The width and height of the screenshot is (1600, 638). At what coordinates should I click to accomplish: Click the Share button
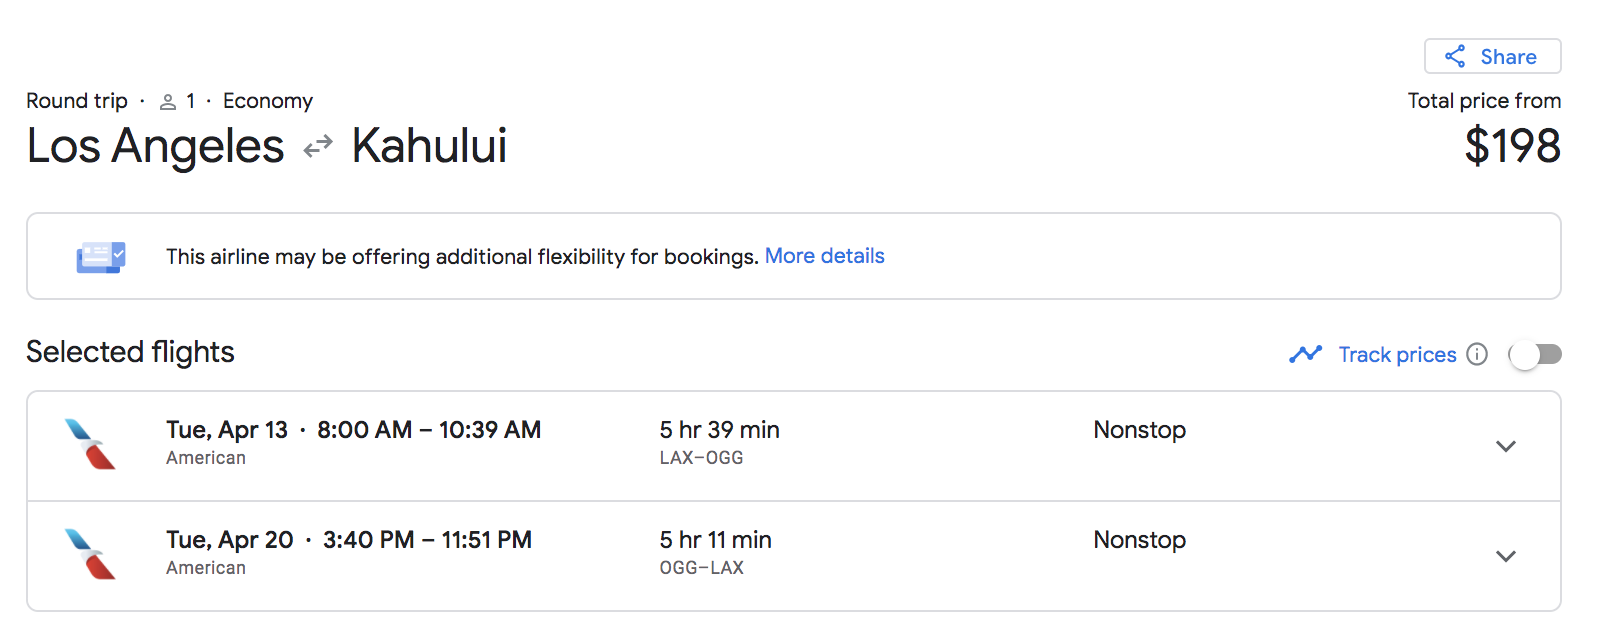(1492, 56)
